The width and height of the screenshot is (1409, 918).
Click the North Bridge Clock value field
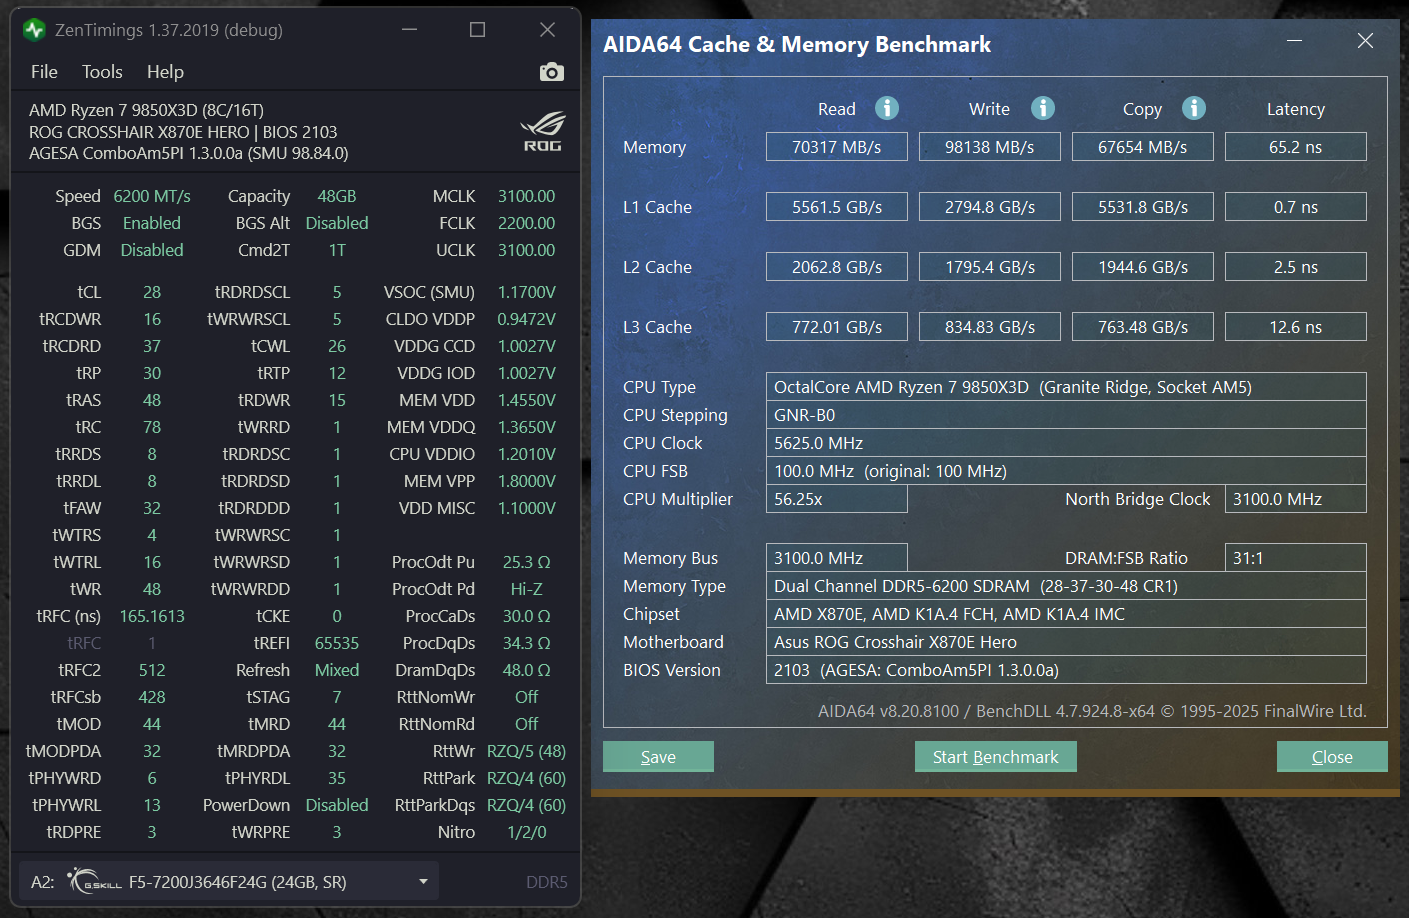1296,499
